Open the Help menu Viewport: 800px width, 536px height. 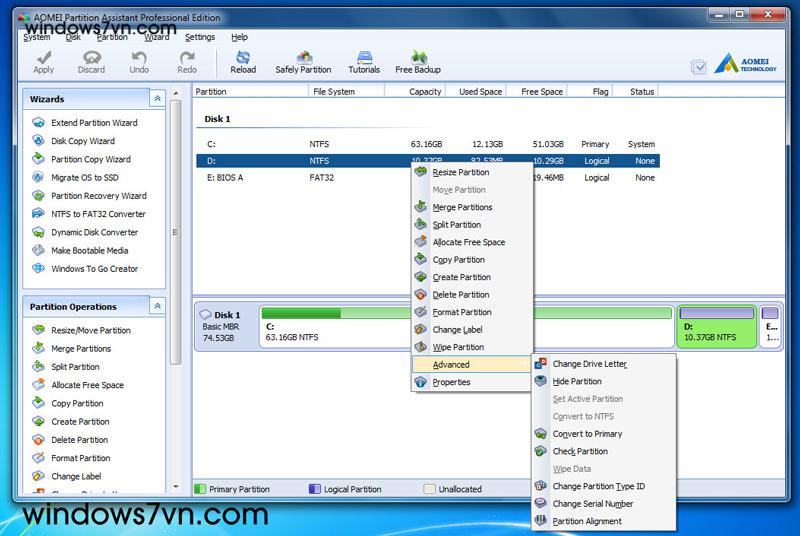[239, 37]
